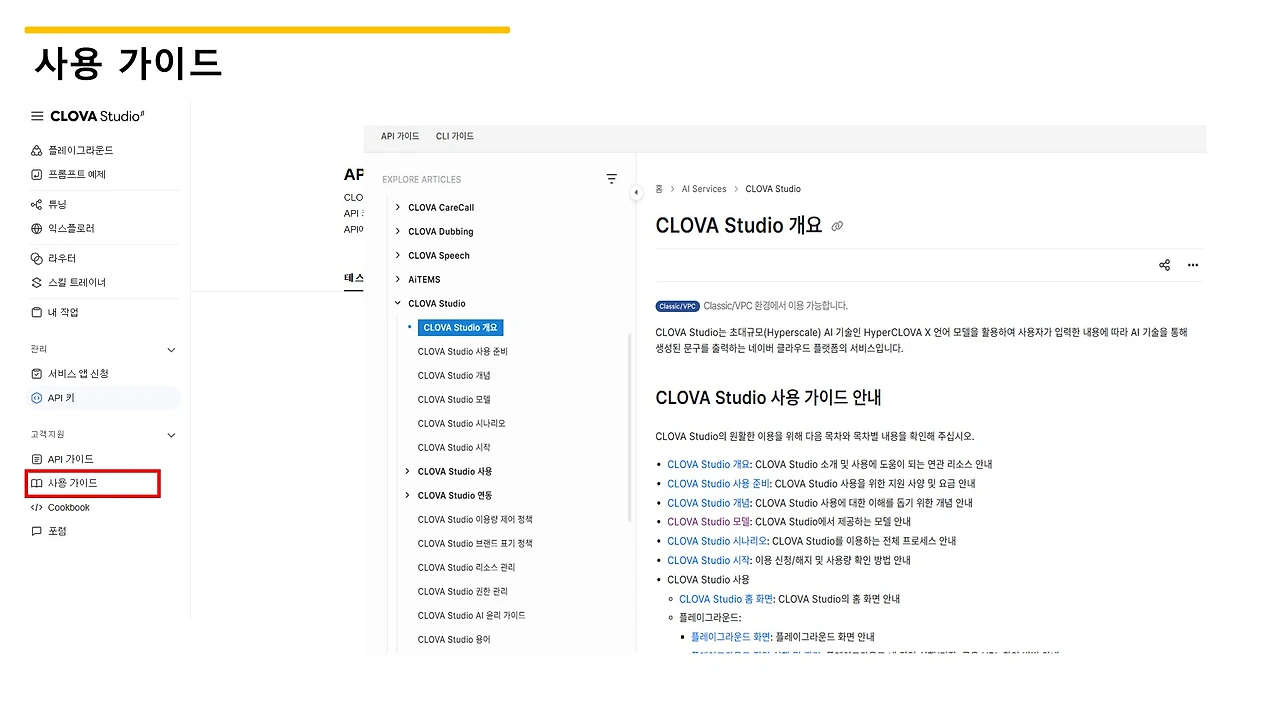Open 포럼 in the left sidebar
This screenshot has width=1280, height=720.
pyautogui.click(x=48, y=531)
